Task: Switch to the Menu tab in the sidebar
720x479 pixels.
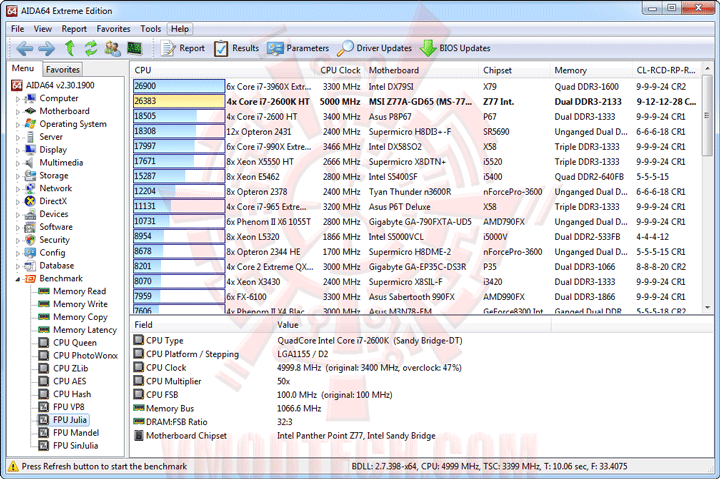Action: [x=23, y=68]
